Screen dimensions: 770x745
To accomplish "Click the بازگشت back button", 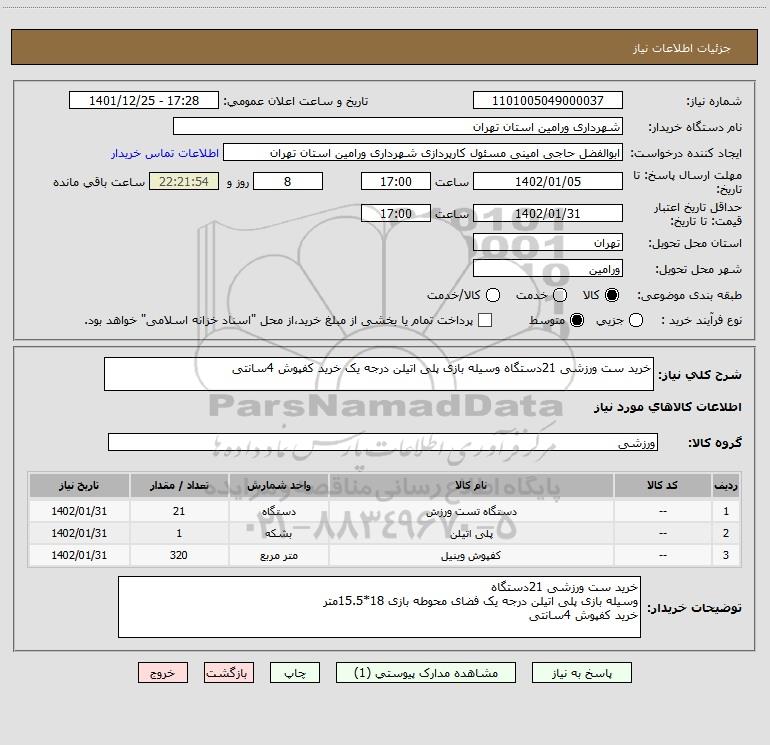I will click(x=229, y=672).
